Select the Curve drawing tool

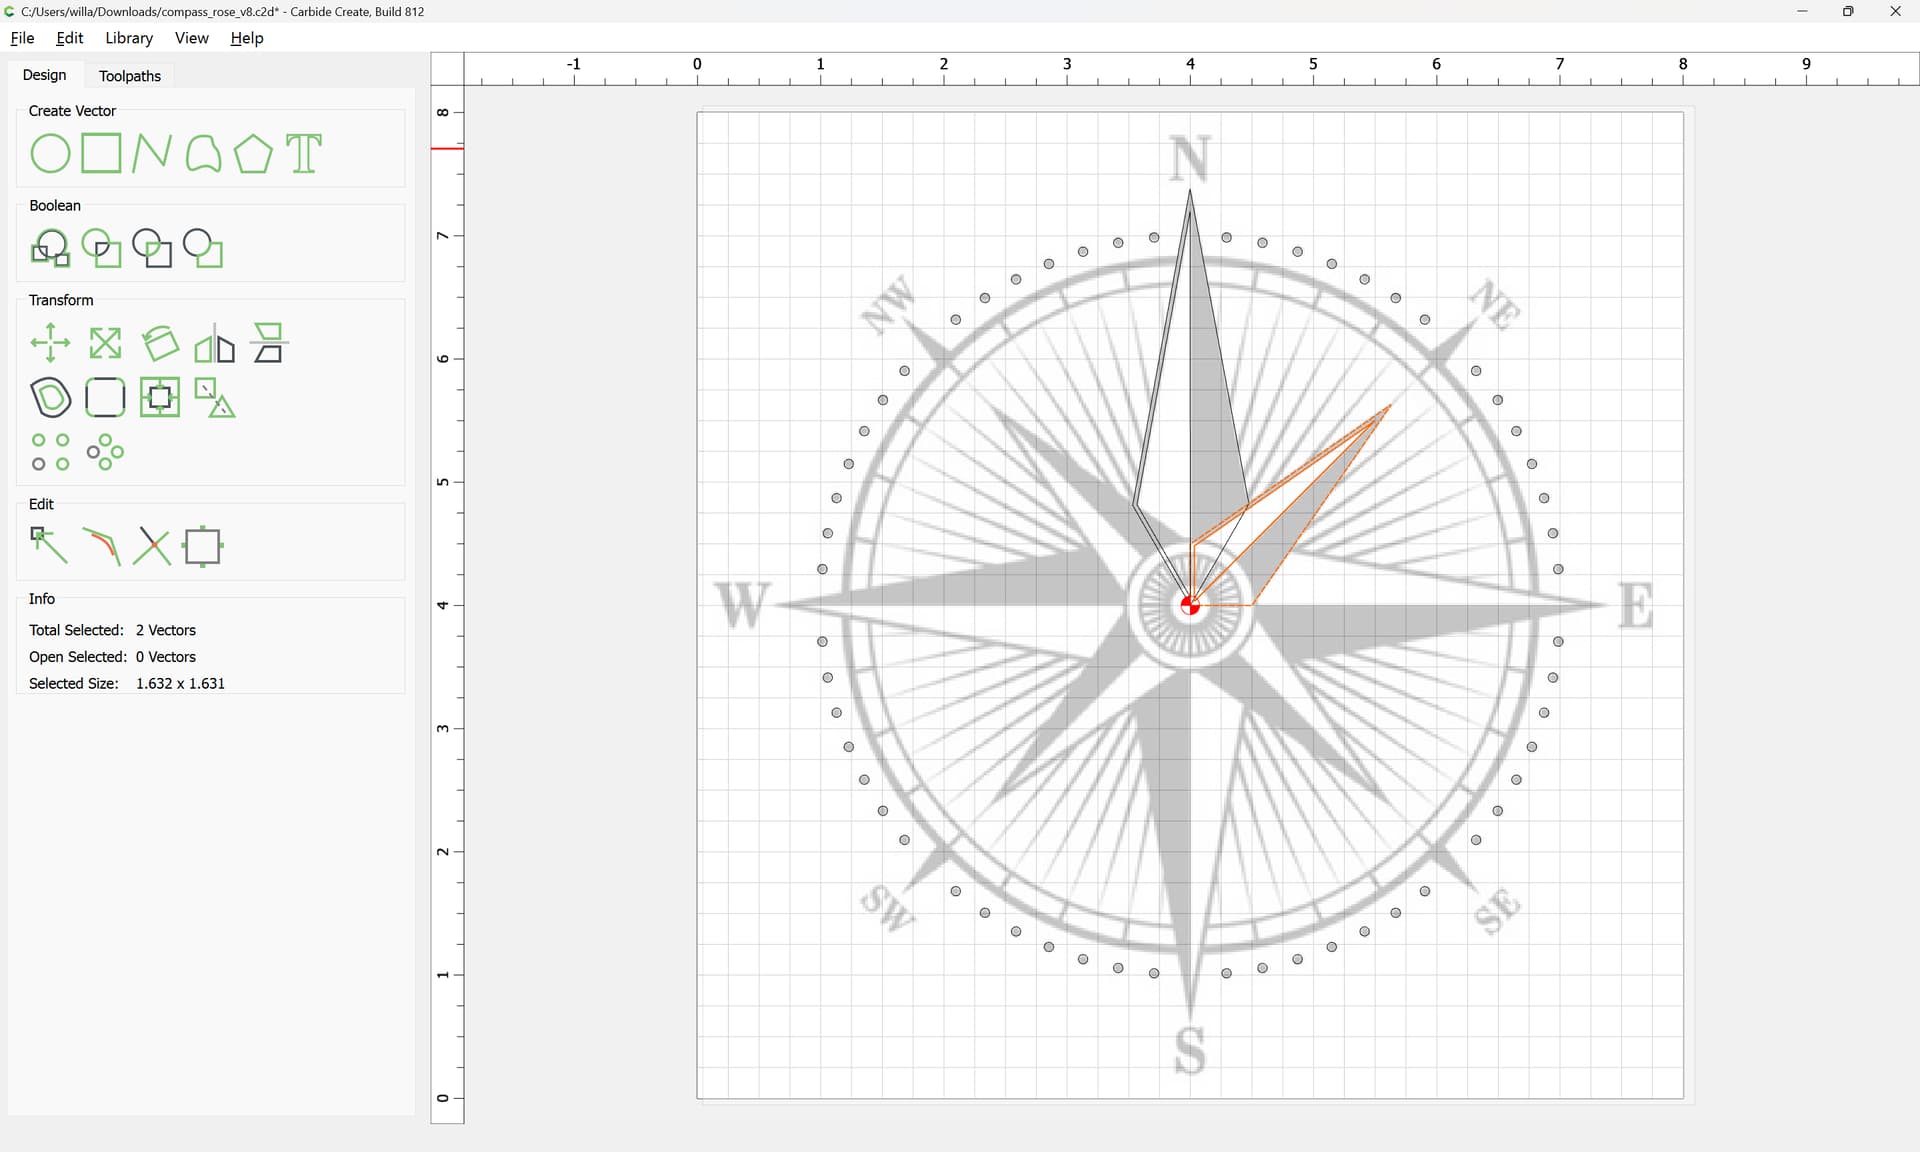click(203, 154)
